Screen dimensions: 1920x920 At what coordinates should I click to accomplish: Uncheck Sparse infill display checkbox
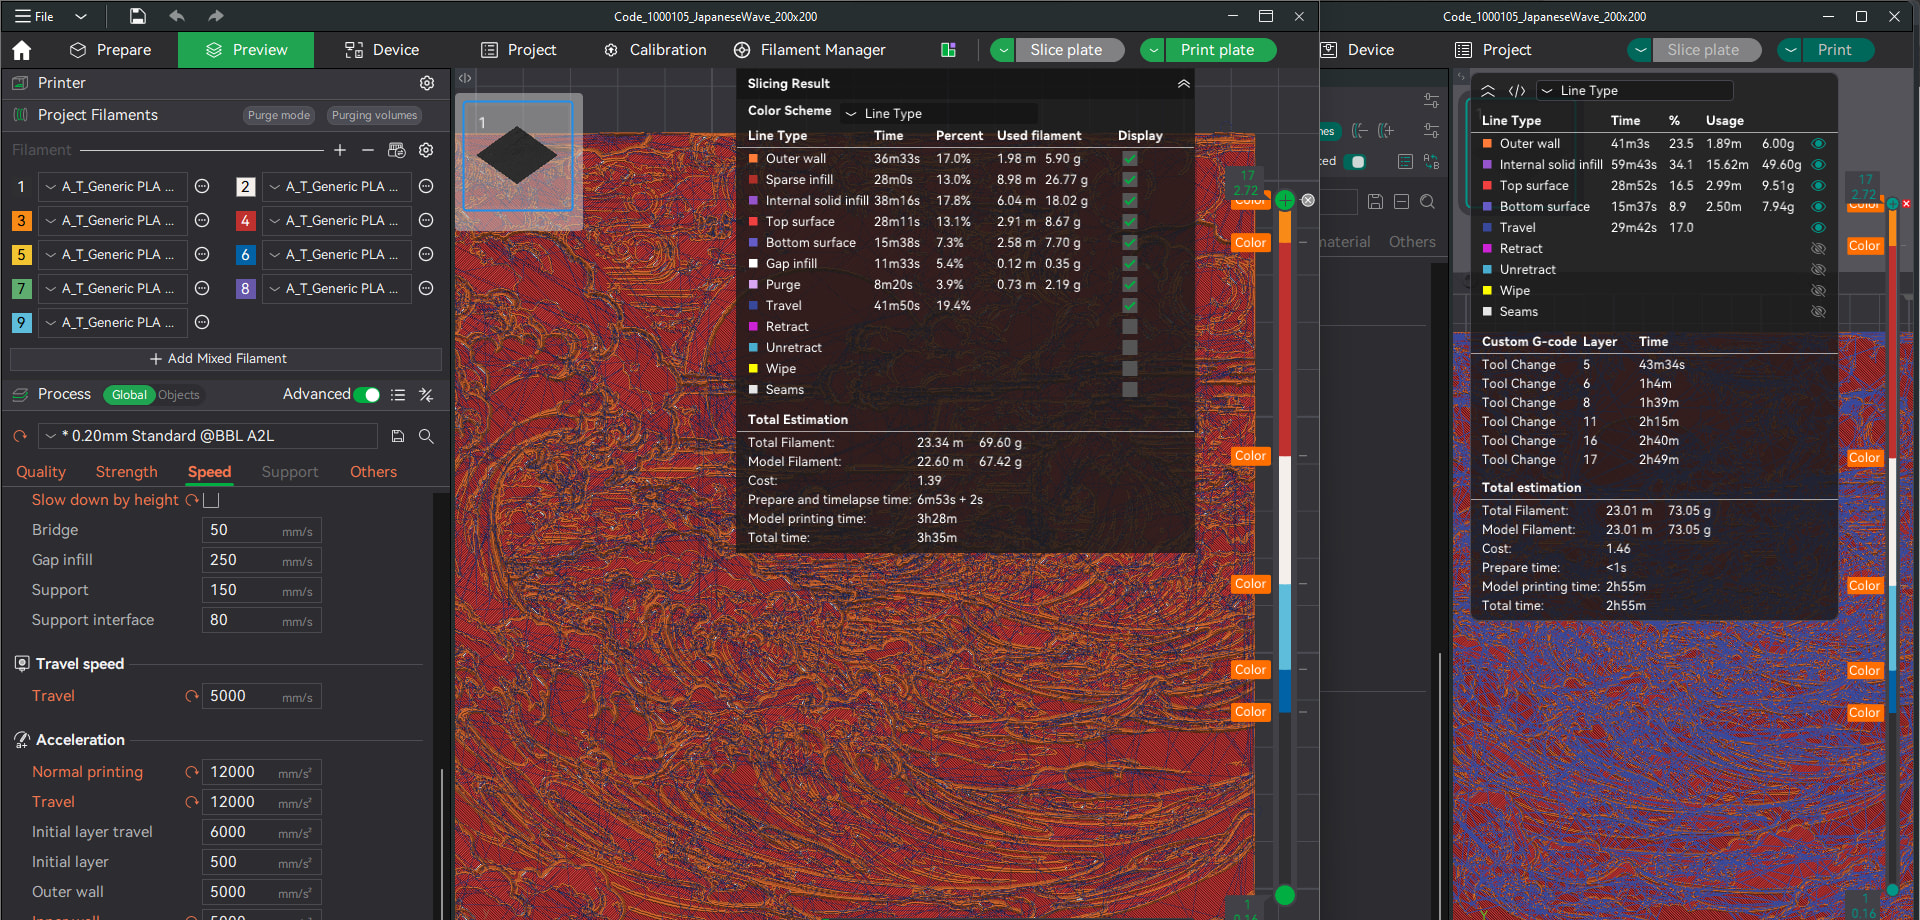tap(1130, 180)
